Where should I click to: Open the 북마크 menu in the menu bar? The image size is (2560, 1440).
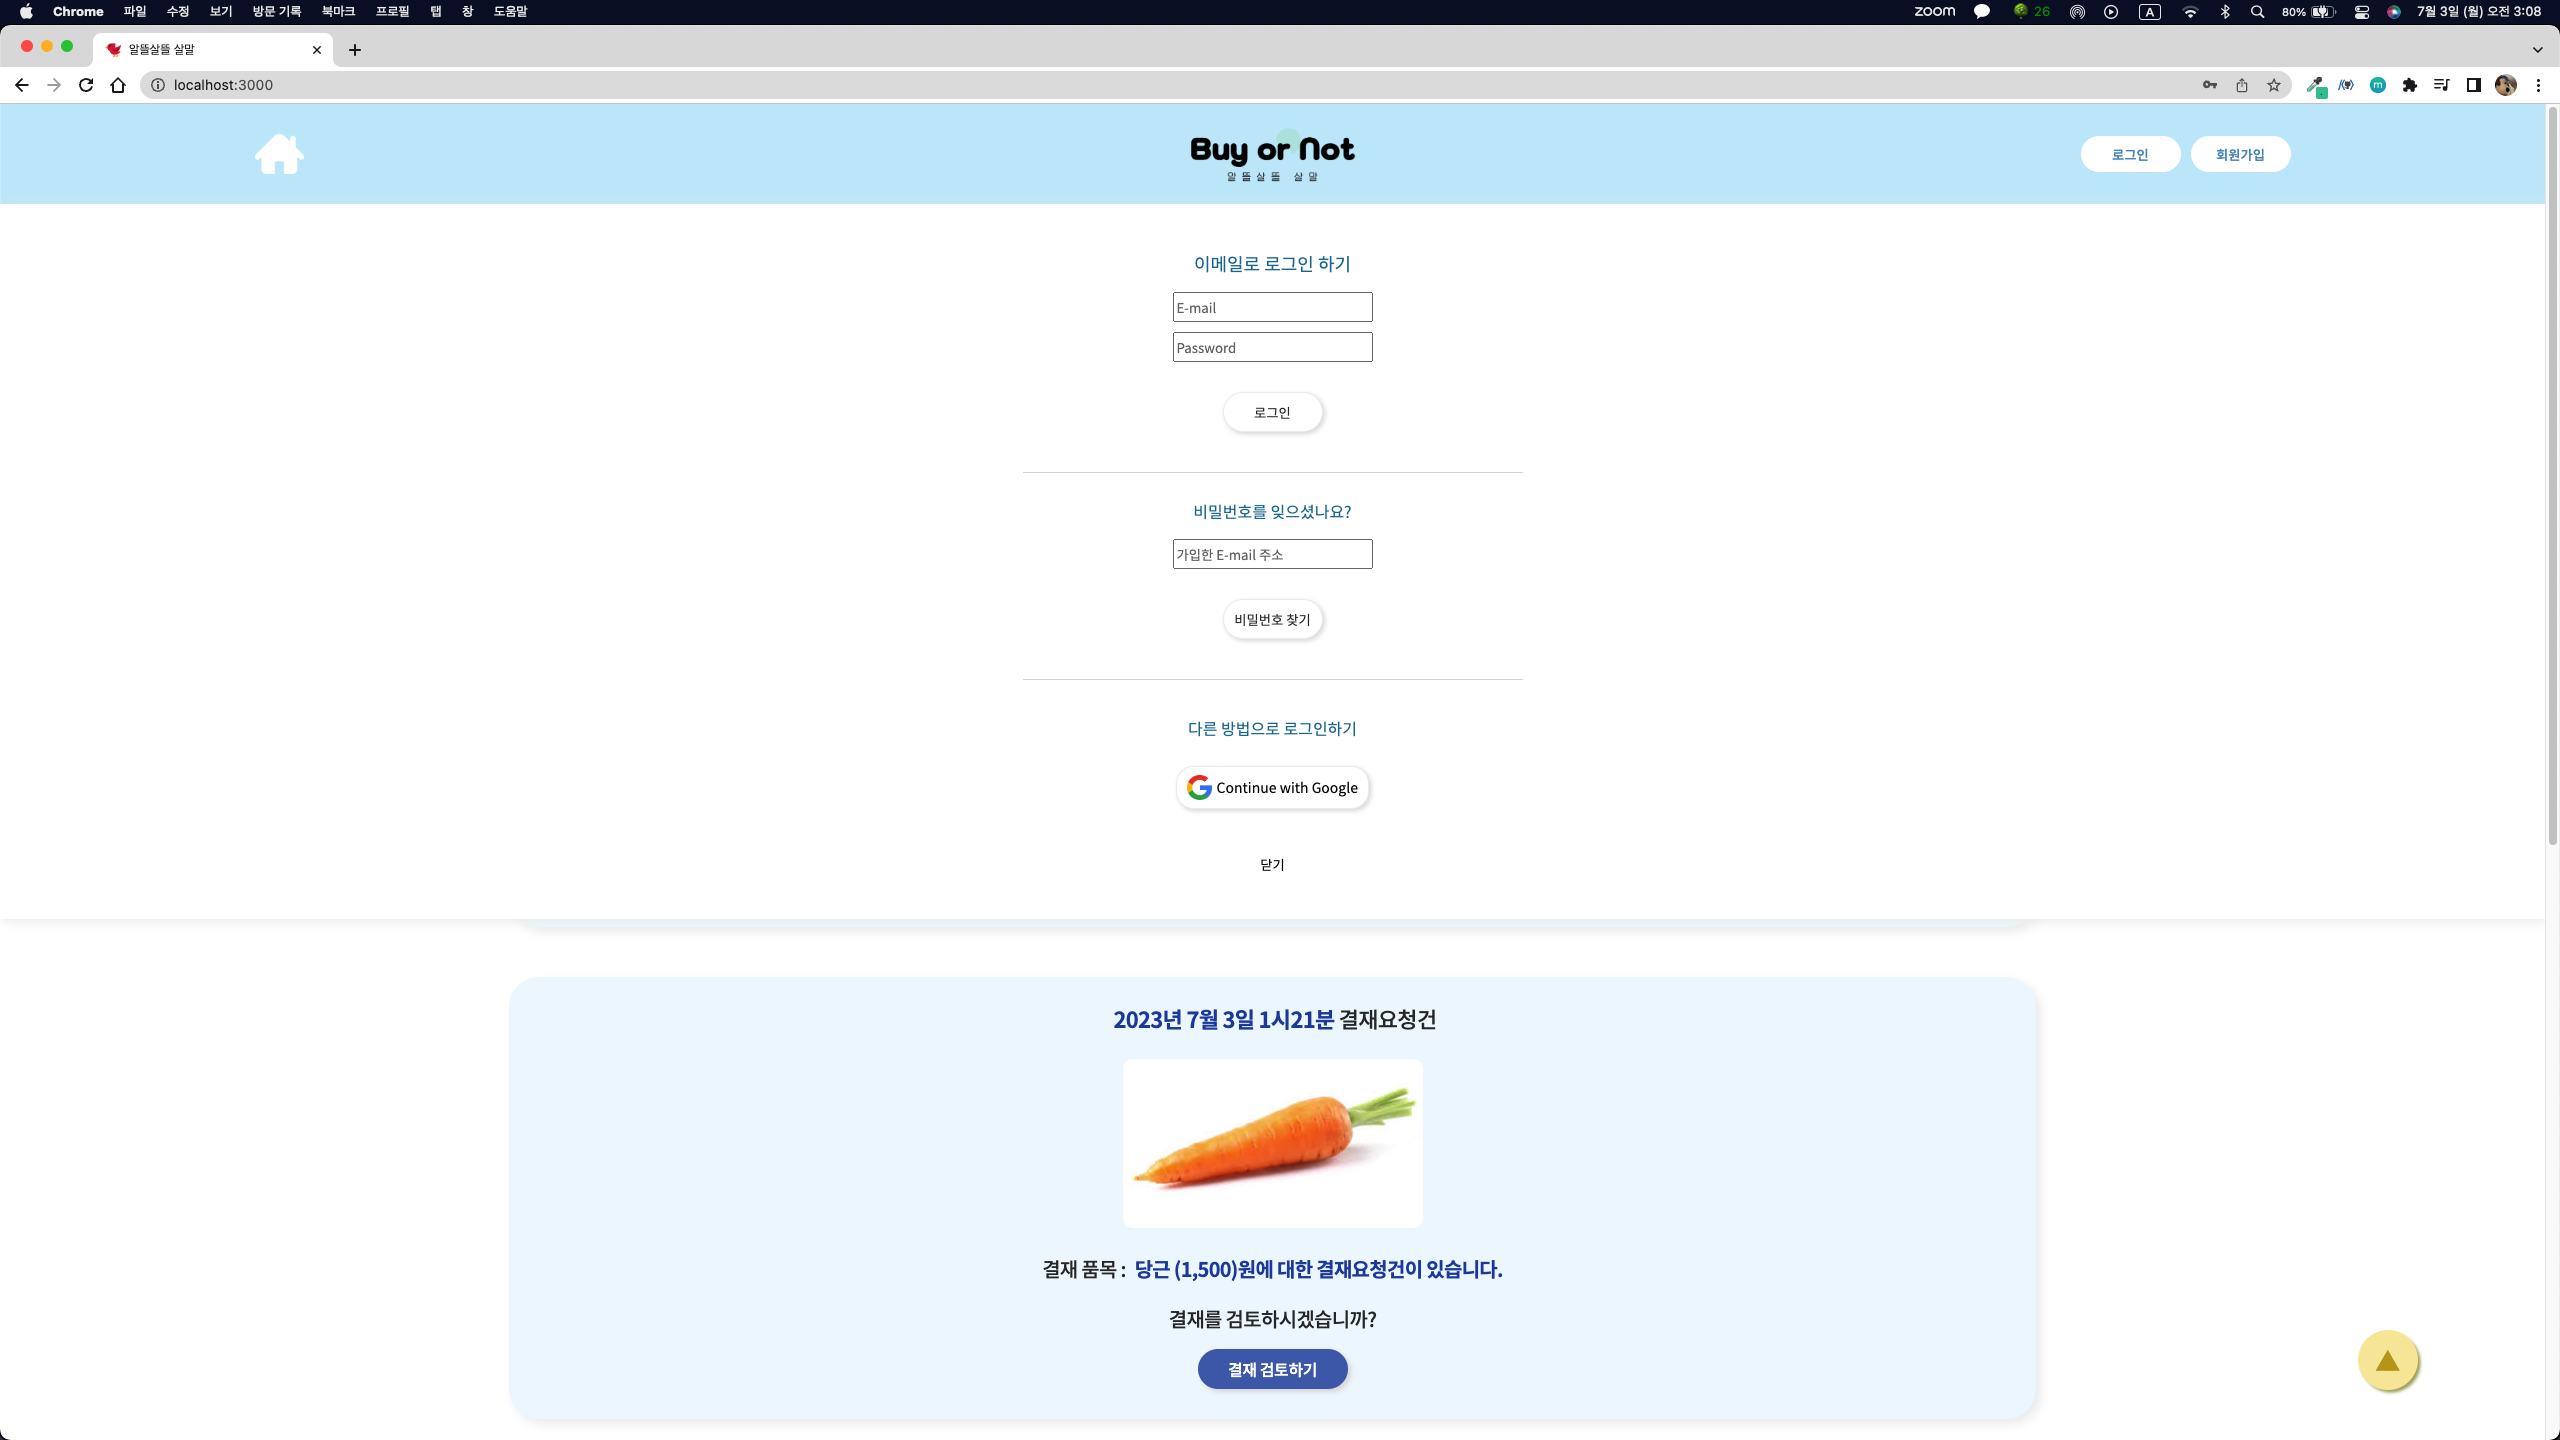[x=337, y=11]
